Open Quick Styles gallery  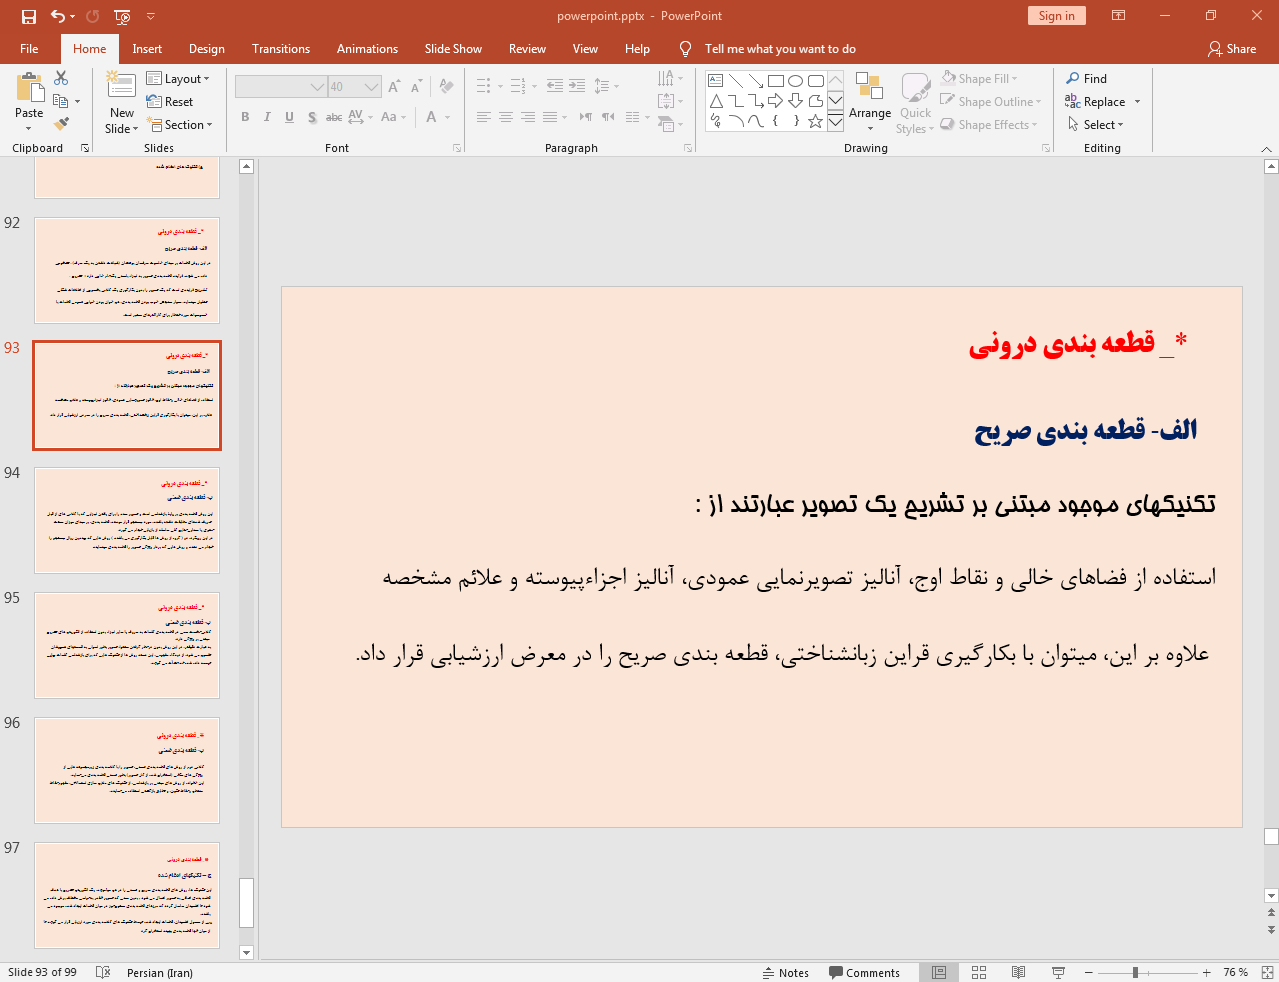[915, 103]
